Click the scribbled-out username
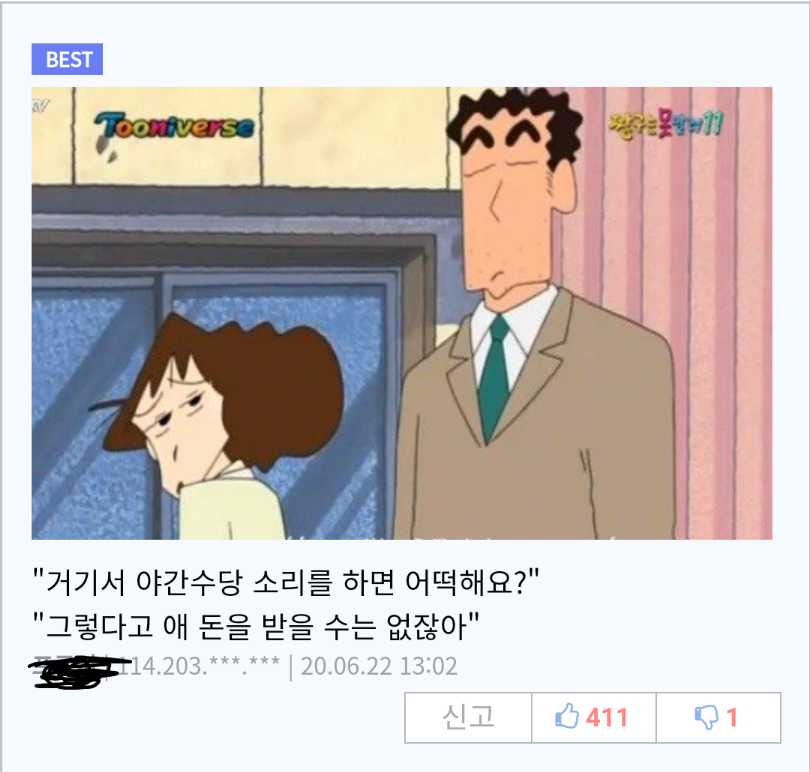This screenshot has width=810, height=772. tap(72, 671)
